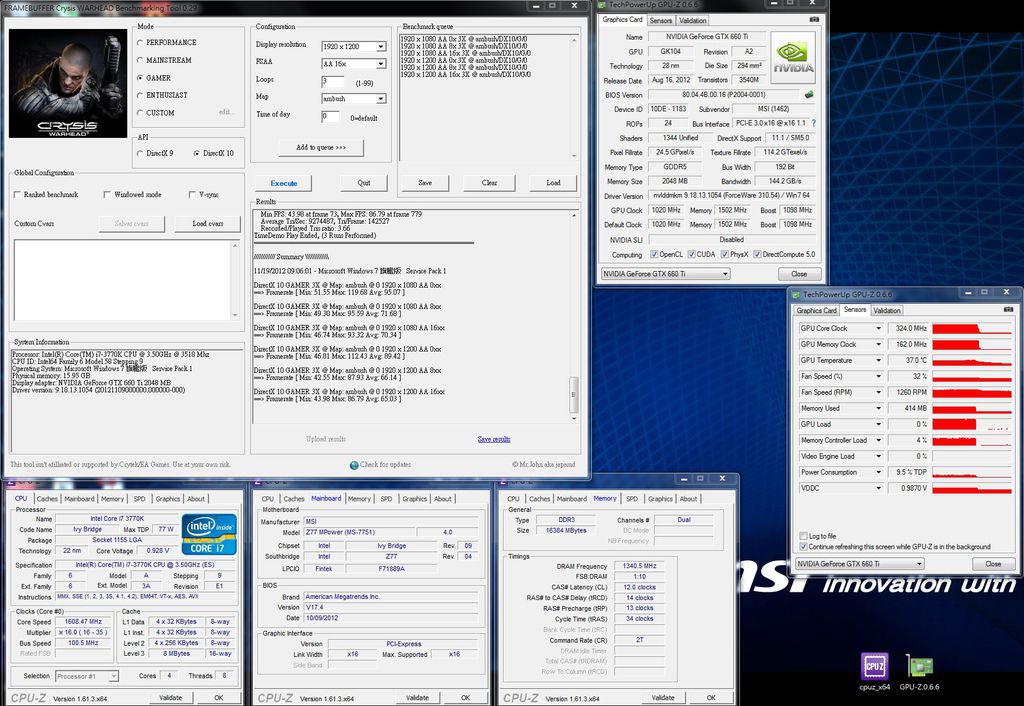The height and width of the screenshot is (706, 1024).
Task: Click the Load cvars button
Action: (x=208, y=223)
